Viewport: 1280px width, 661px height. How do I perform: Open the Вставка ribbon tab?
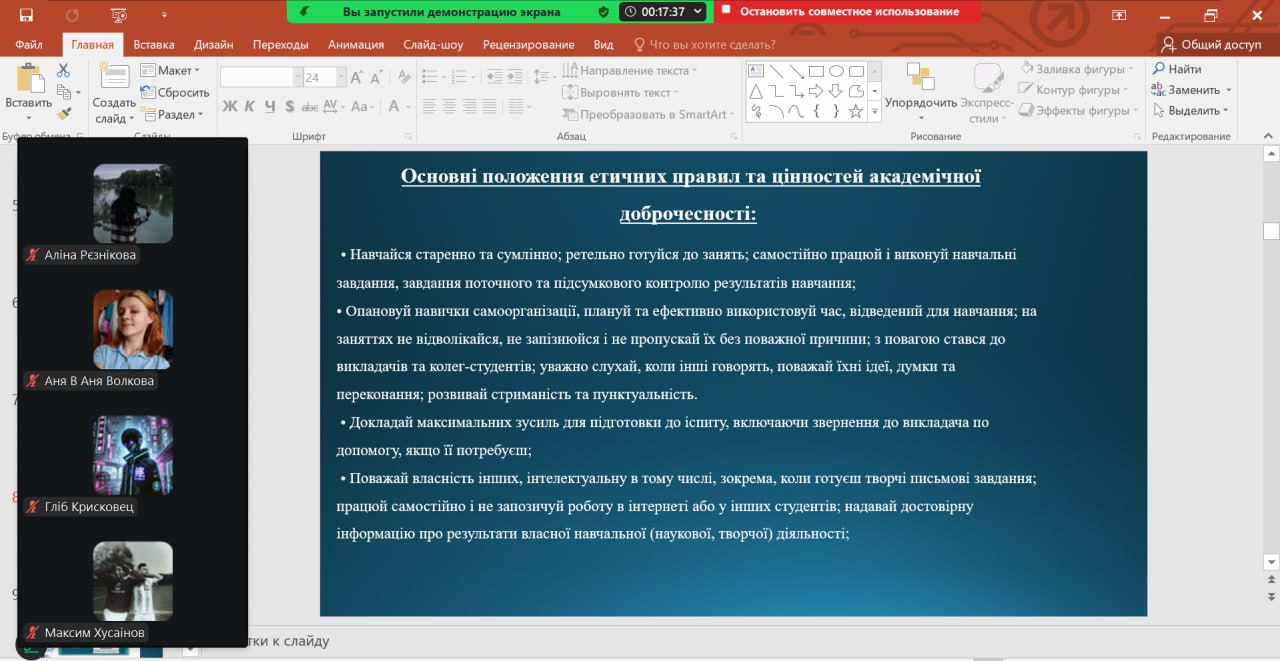tap(153, 44)
